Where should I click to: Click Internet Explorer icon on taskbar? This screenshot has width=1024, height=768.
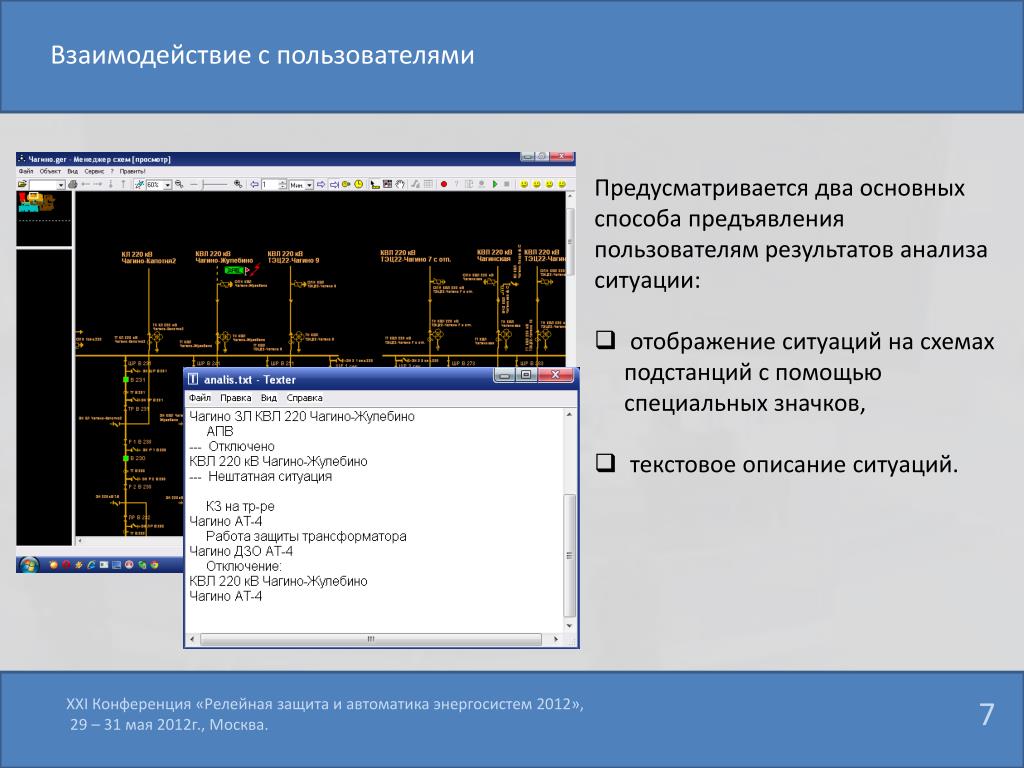91,565
